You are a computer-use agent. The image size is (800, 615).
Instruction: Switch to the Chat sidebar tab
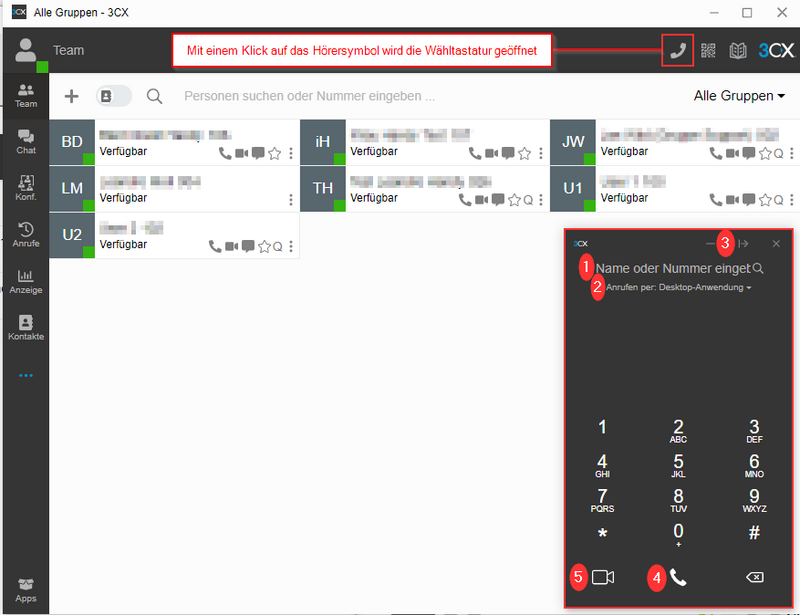pyautogui.click(x=26, y=141)
